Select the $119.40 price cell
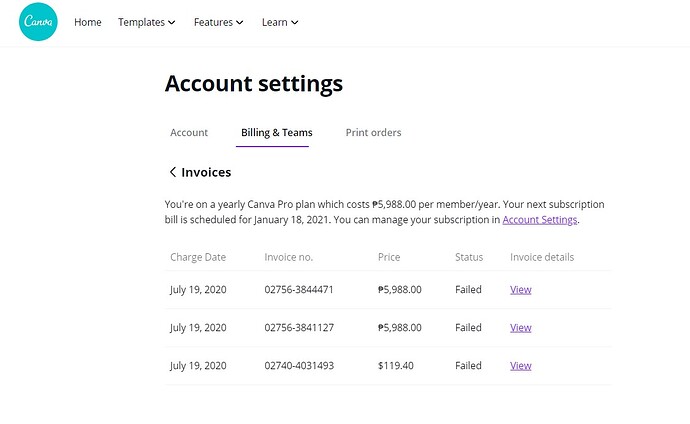This screenshot has width=690, height=424. pos(395,366)
